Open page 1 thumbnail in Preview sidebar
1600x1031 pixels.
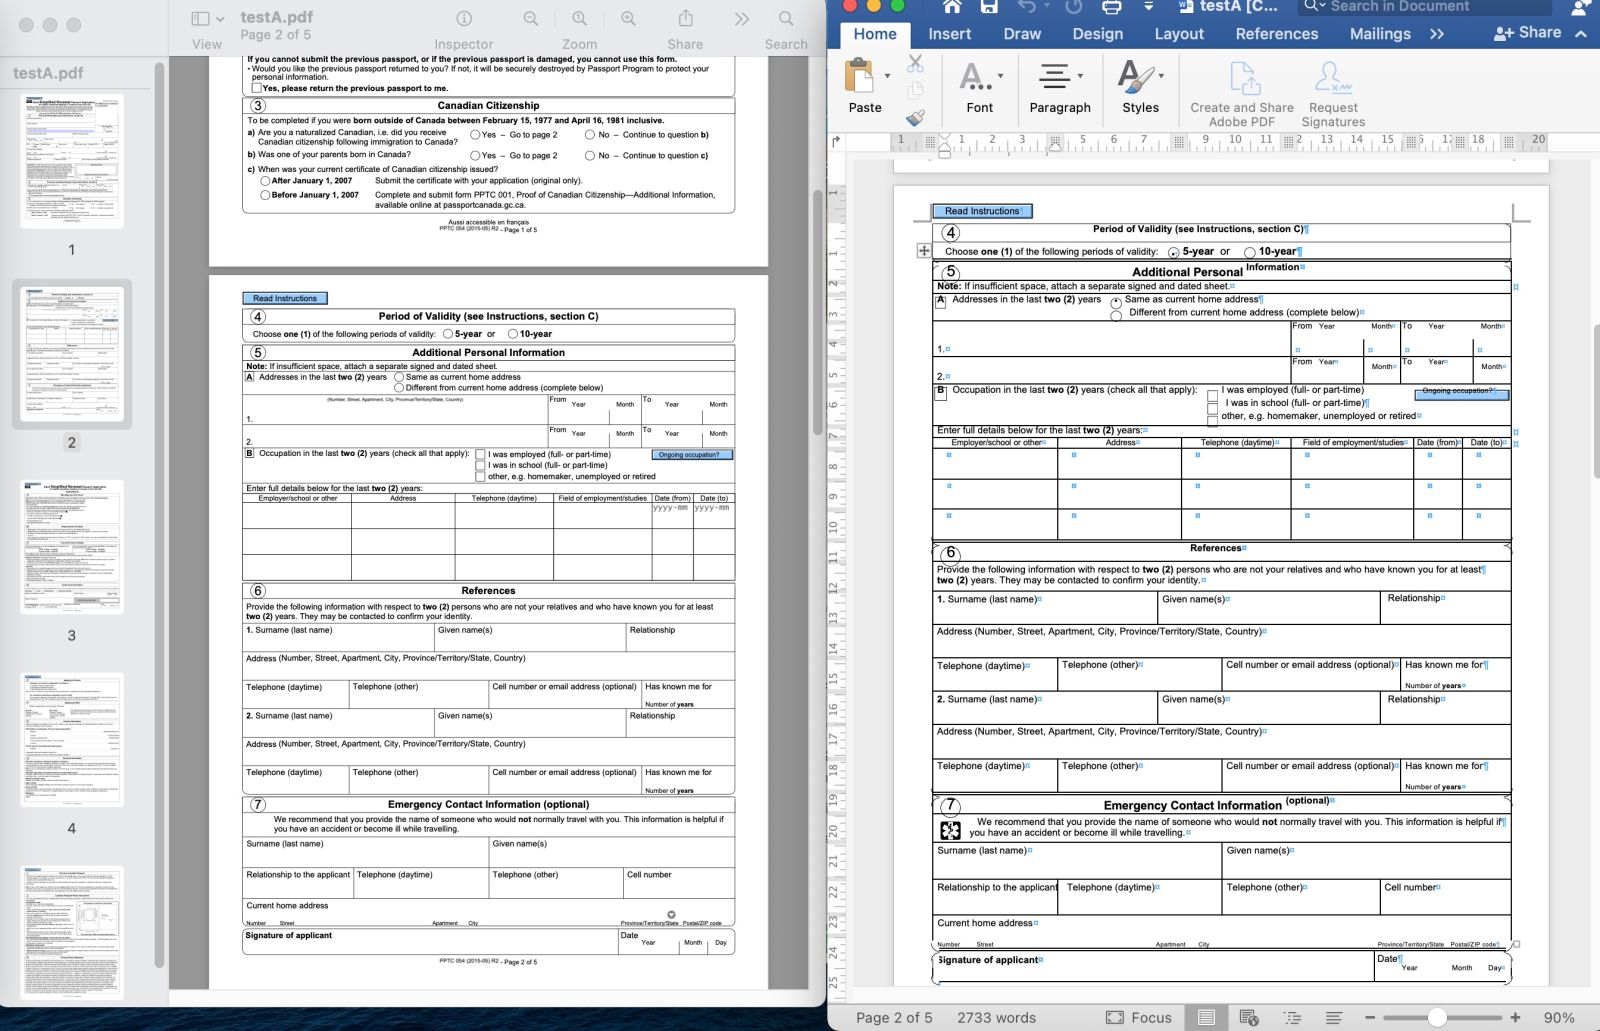click(x=72, y=161)
